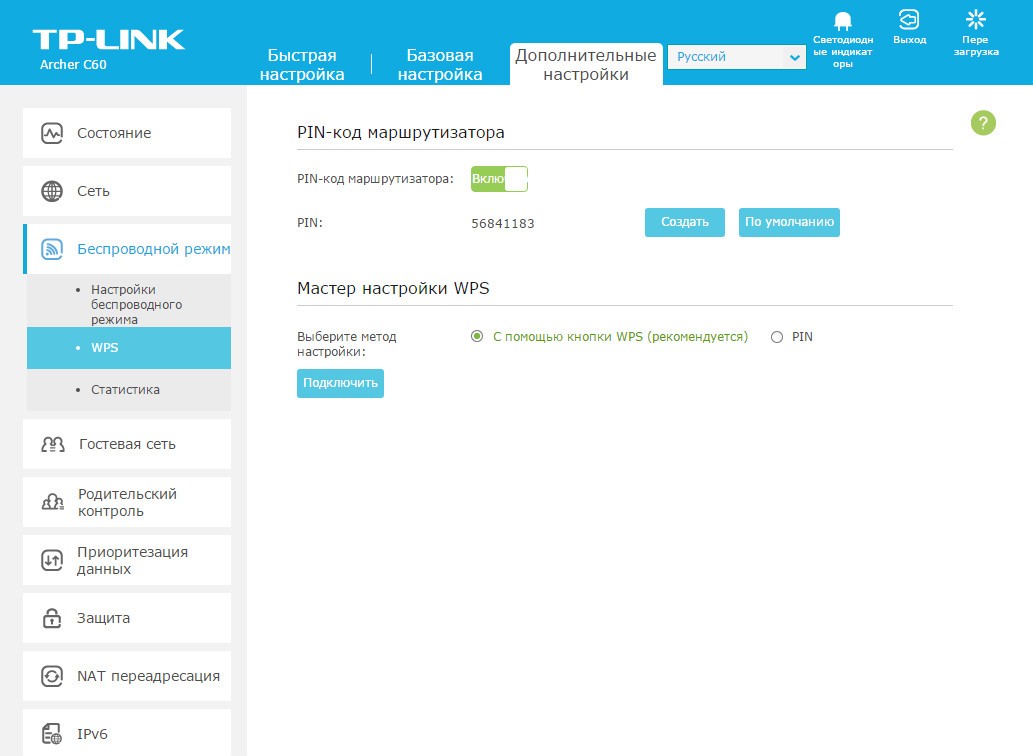Click the Приоритезация данных icon
Image resolution: width=1033 pixels, height=756 pixels.
click(x=52, y=560)
